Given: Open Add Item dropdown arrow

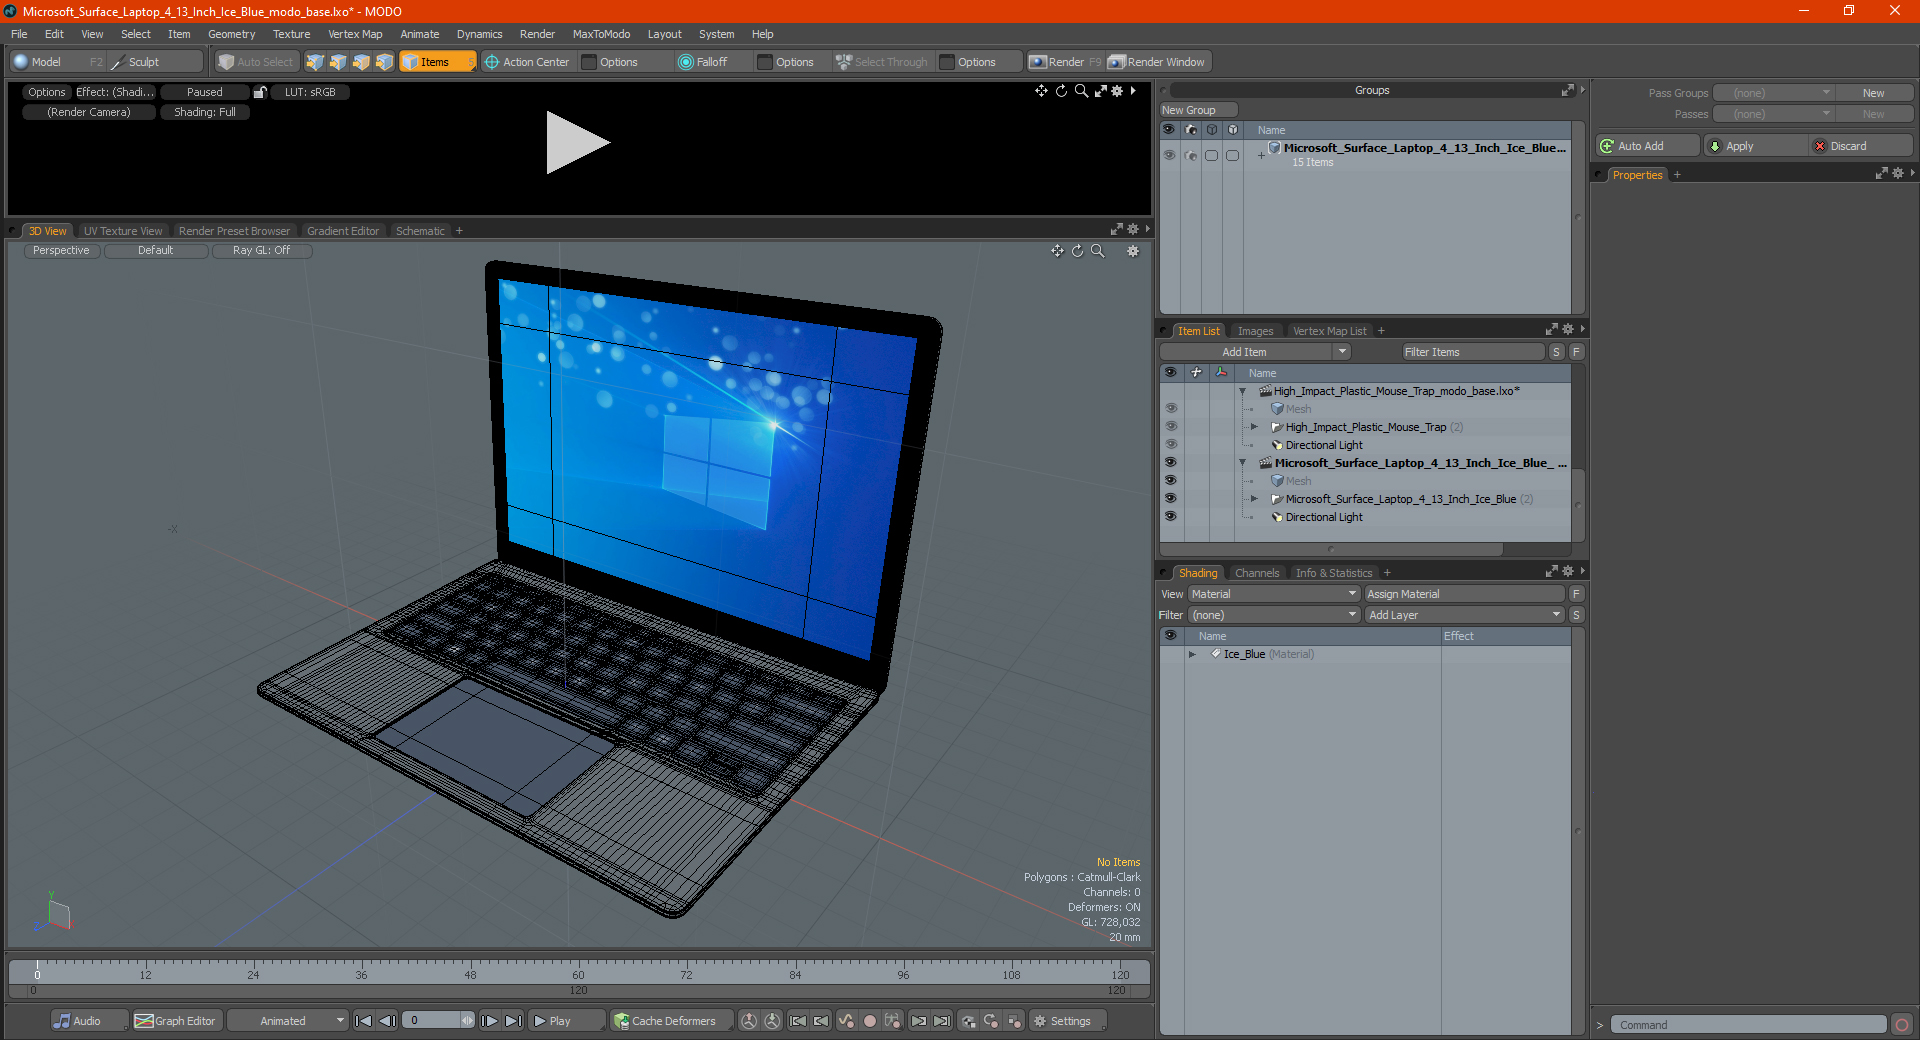Looking at the screenshot, I should [1342, 352].
